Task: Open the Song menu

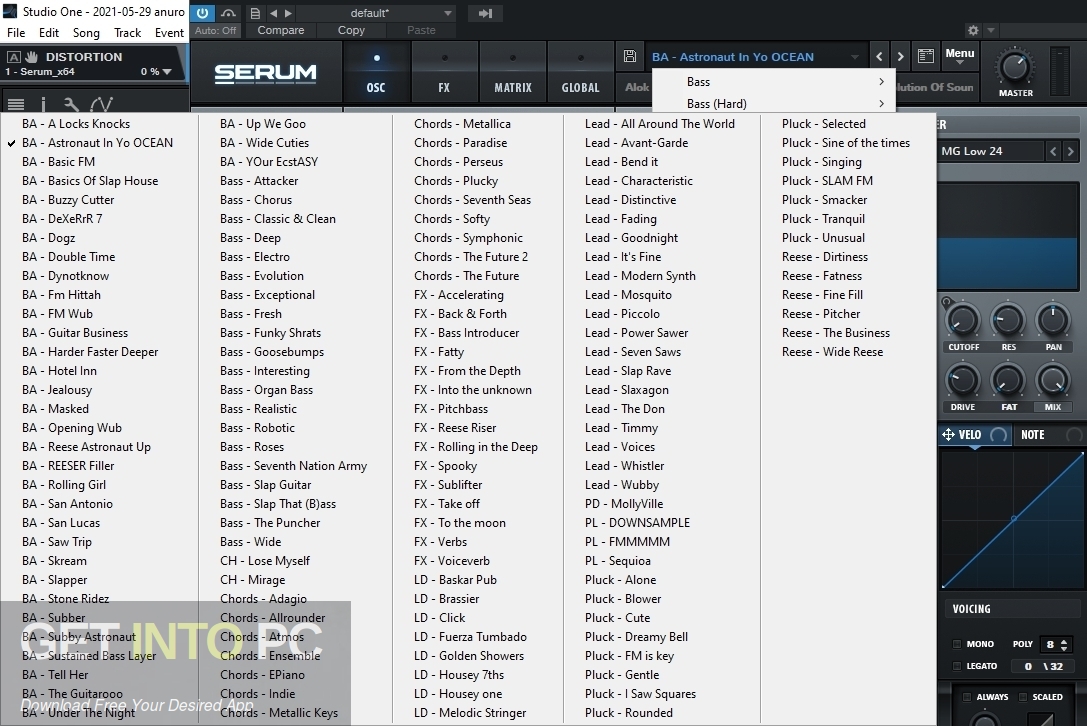Action: (86, 33)
